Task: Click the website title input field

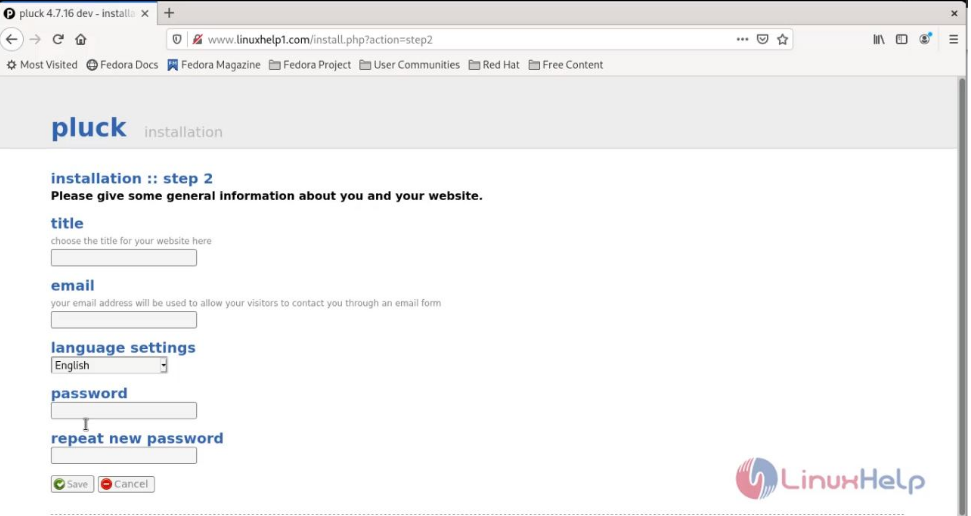Action: click(124, 258)
